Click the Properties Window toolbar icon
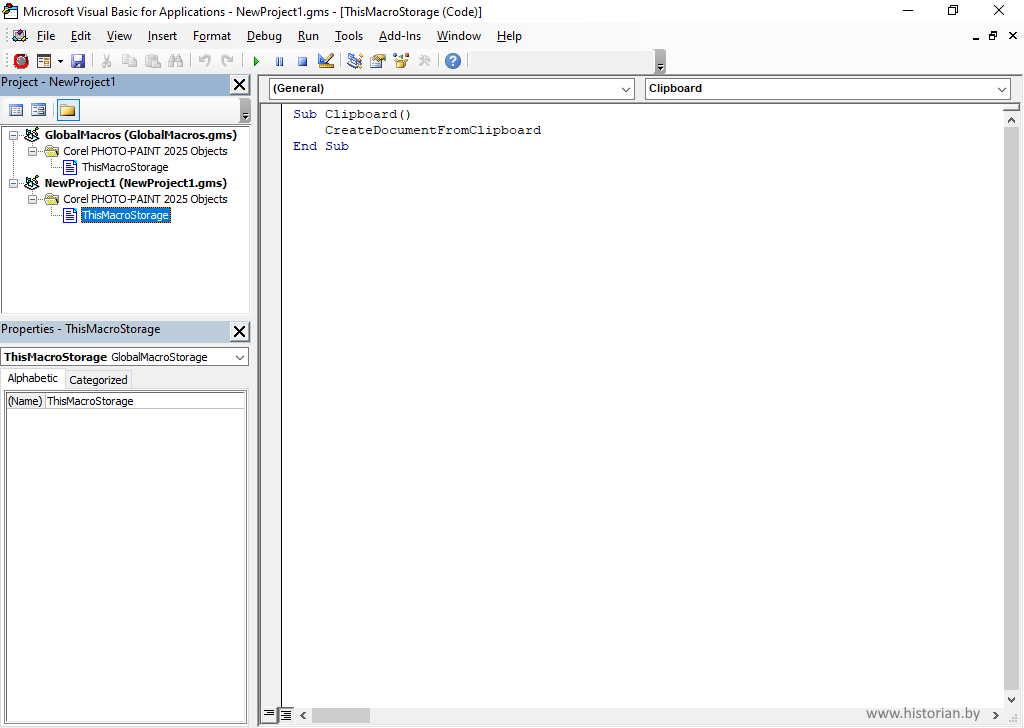Image resolution: width=1024 pixels, height=728 pixels. [x=378, y=62]
